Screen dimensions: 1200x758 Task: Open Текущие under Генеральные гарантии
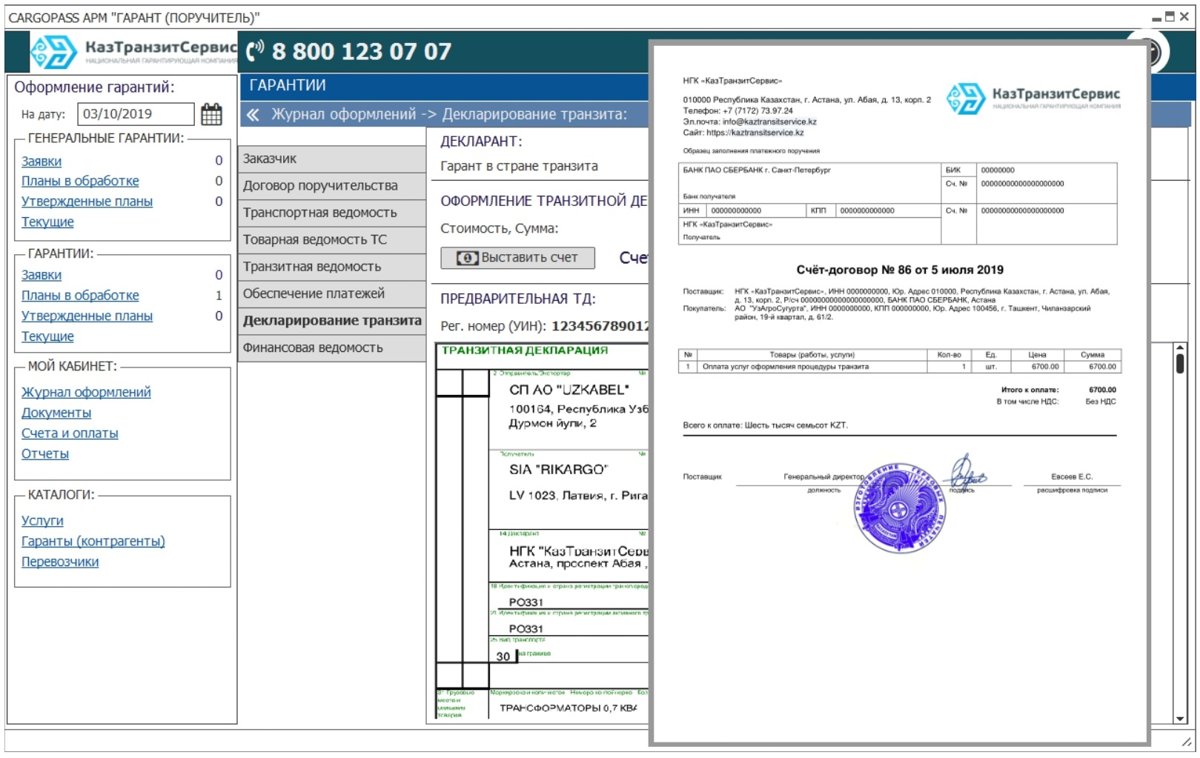click(47, 222)
